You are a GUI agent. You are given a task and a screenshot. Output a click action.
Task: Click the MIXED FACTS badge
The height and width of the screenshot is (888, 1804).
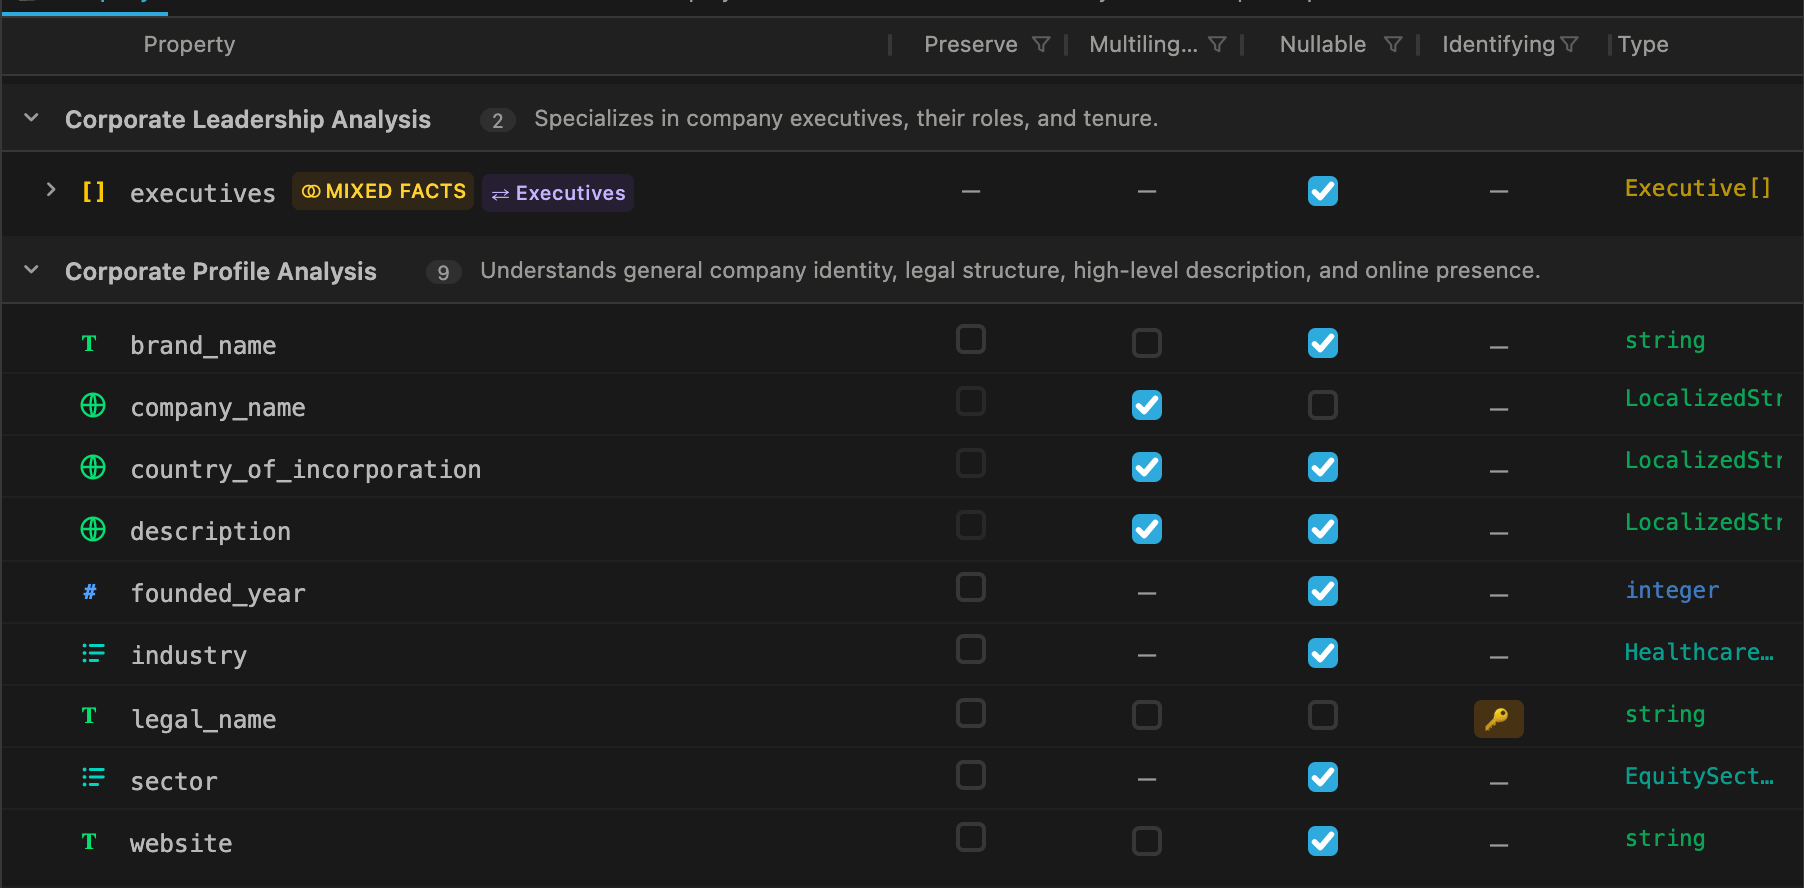click(x=383, y=191)
